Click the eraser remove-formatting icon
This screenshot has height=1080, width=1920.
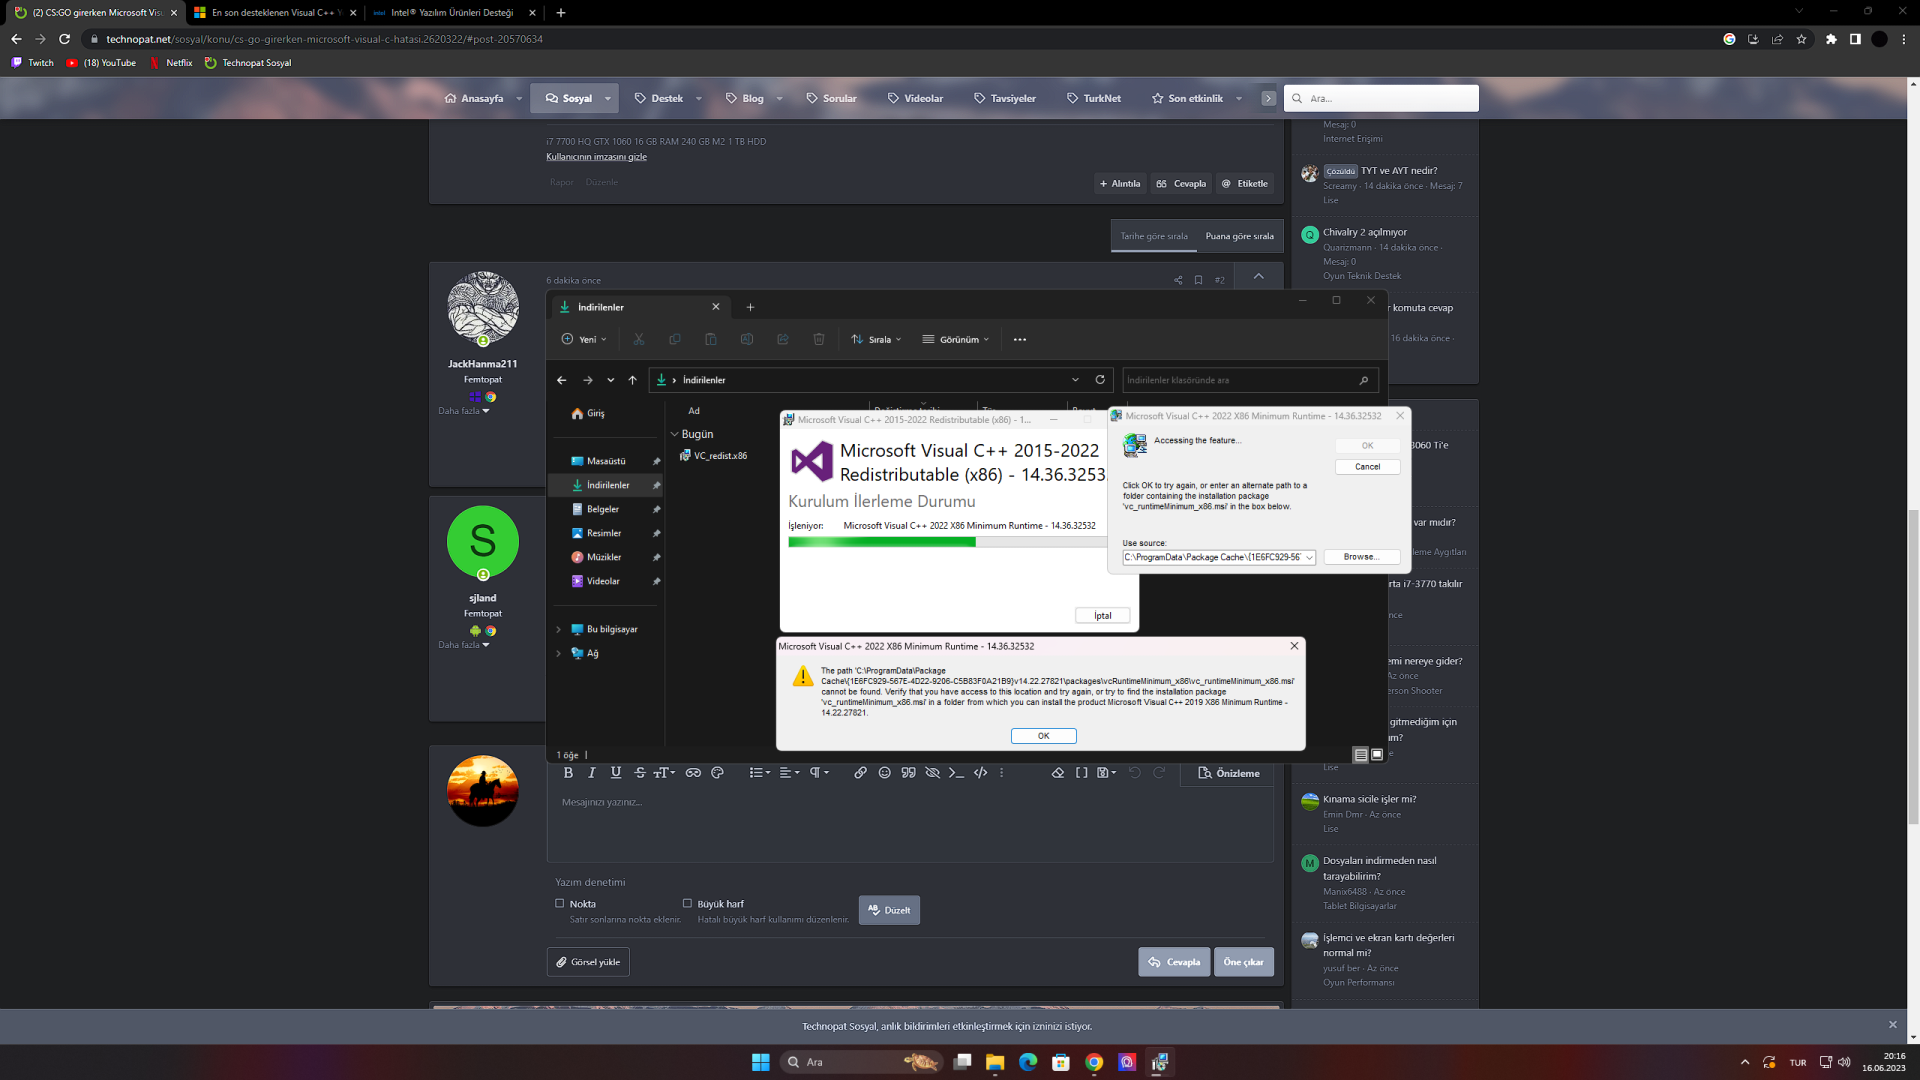(x=1058, y=773)
